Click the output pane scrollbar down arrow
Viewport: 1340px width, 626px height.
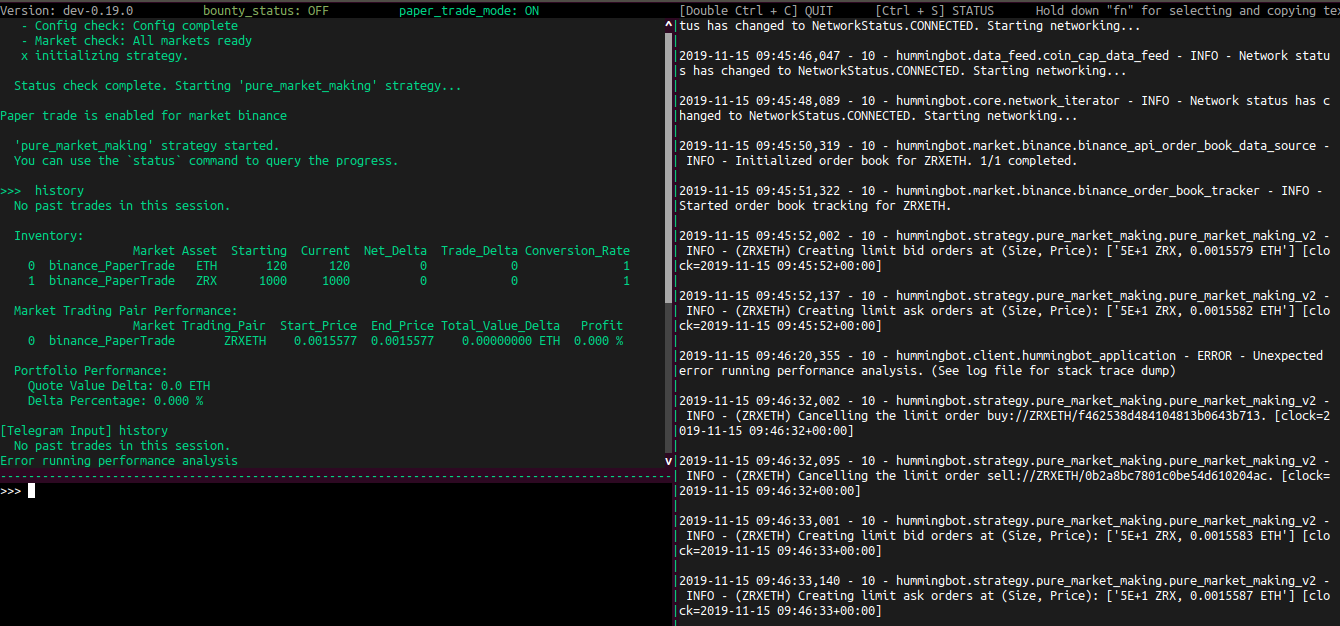point(669,461)
